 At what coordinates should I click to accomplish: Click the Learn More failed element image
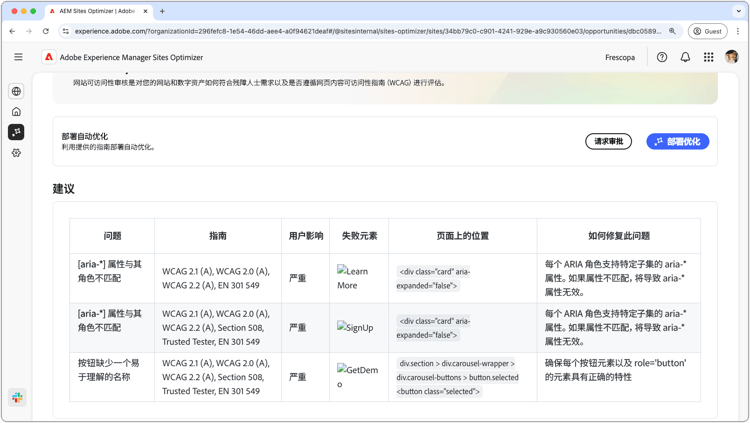coord(353,278)
